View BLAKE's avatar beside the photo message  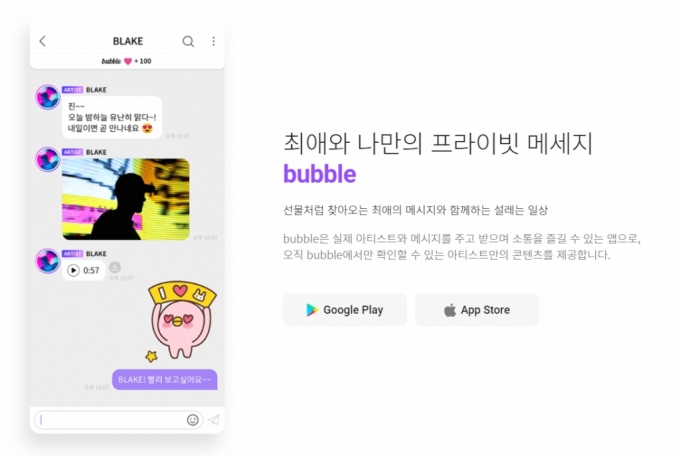pos(48,159)
